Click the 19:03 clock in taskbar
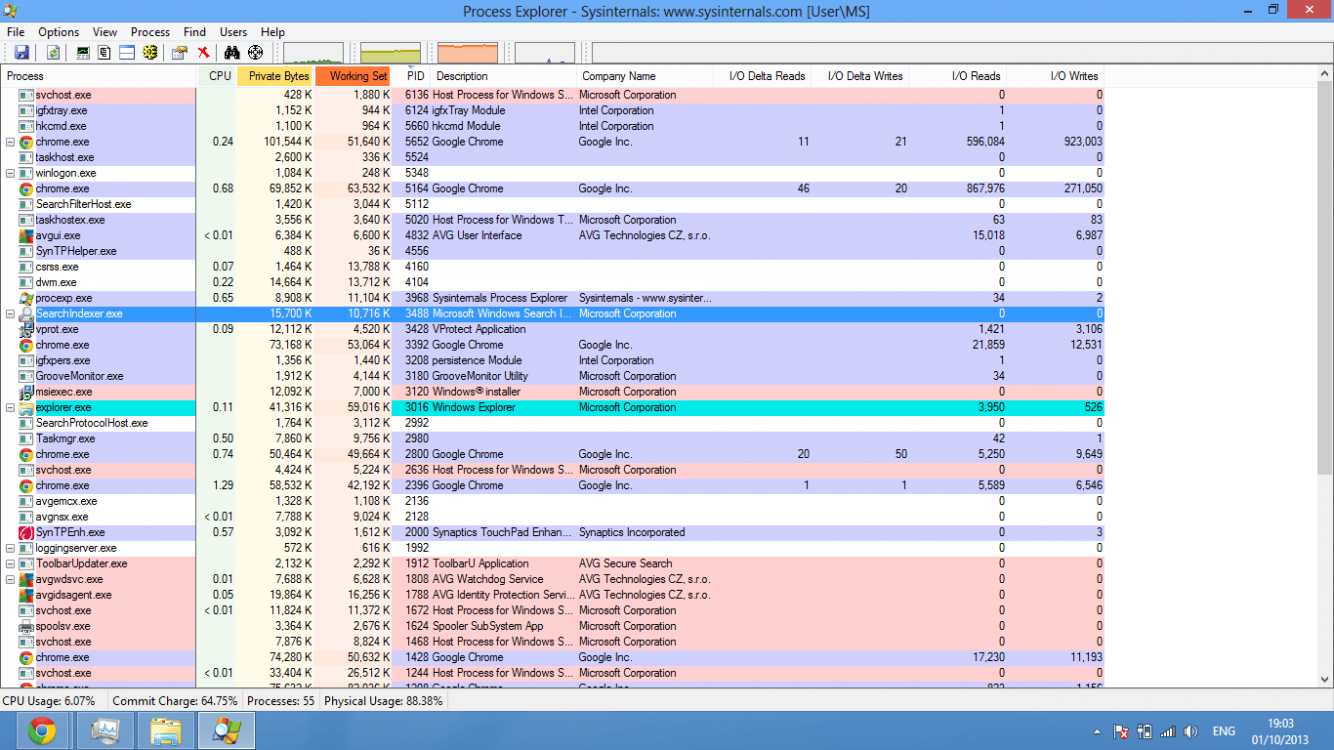 click(x=1280, y=723)
